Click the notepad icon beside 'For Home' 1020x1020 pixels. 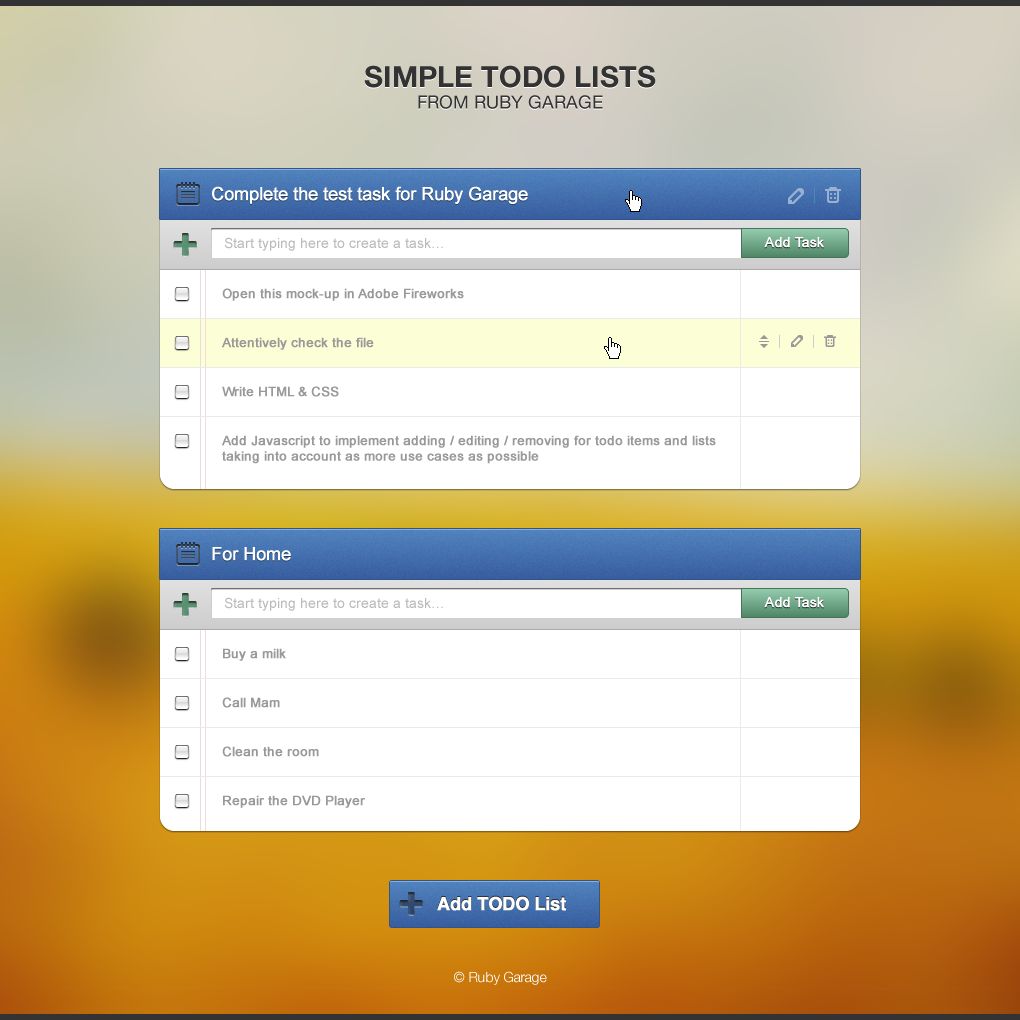coord(188,554)
